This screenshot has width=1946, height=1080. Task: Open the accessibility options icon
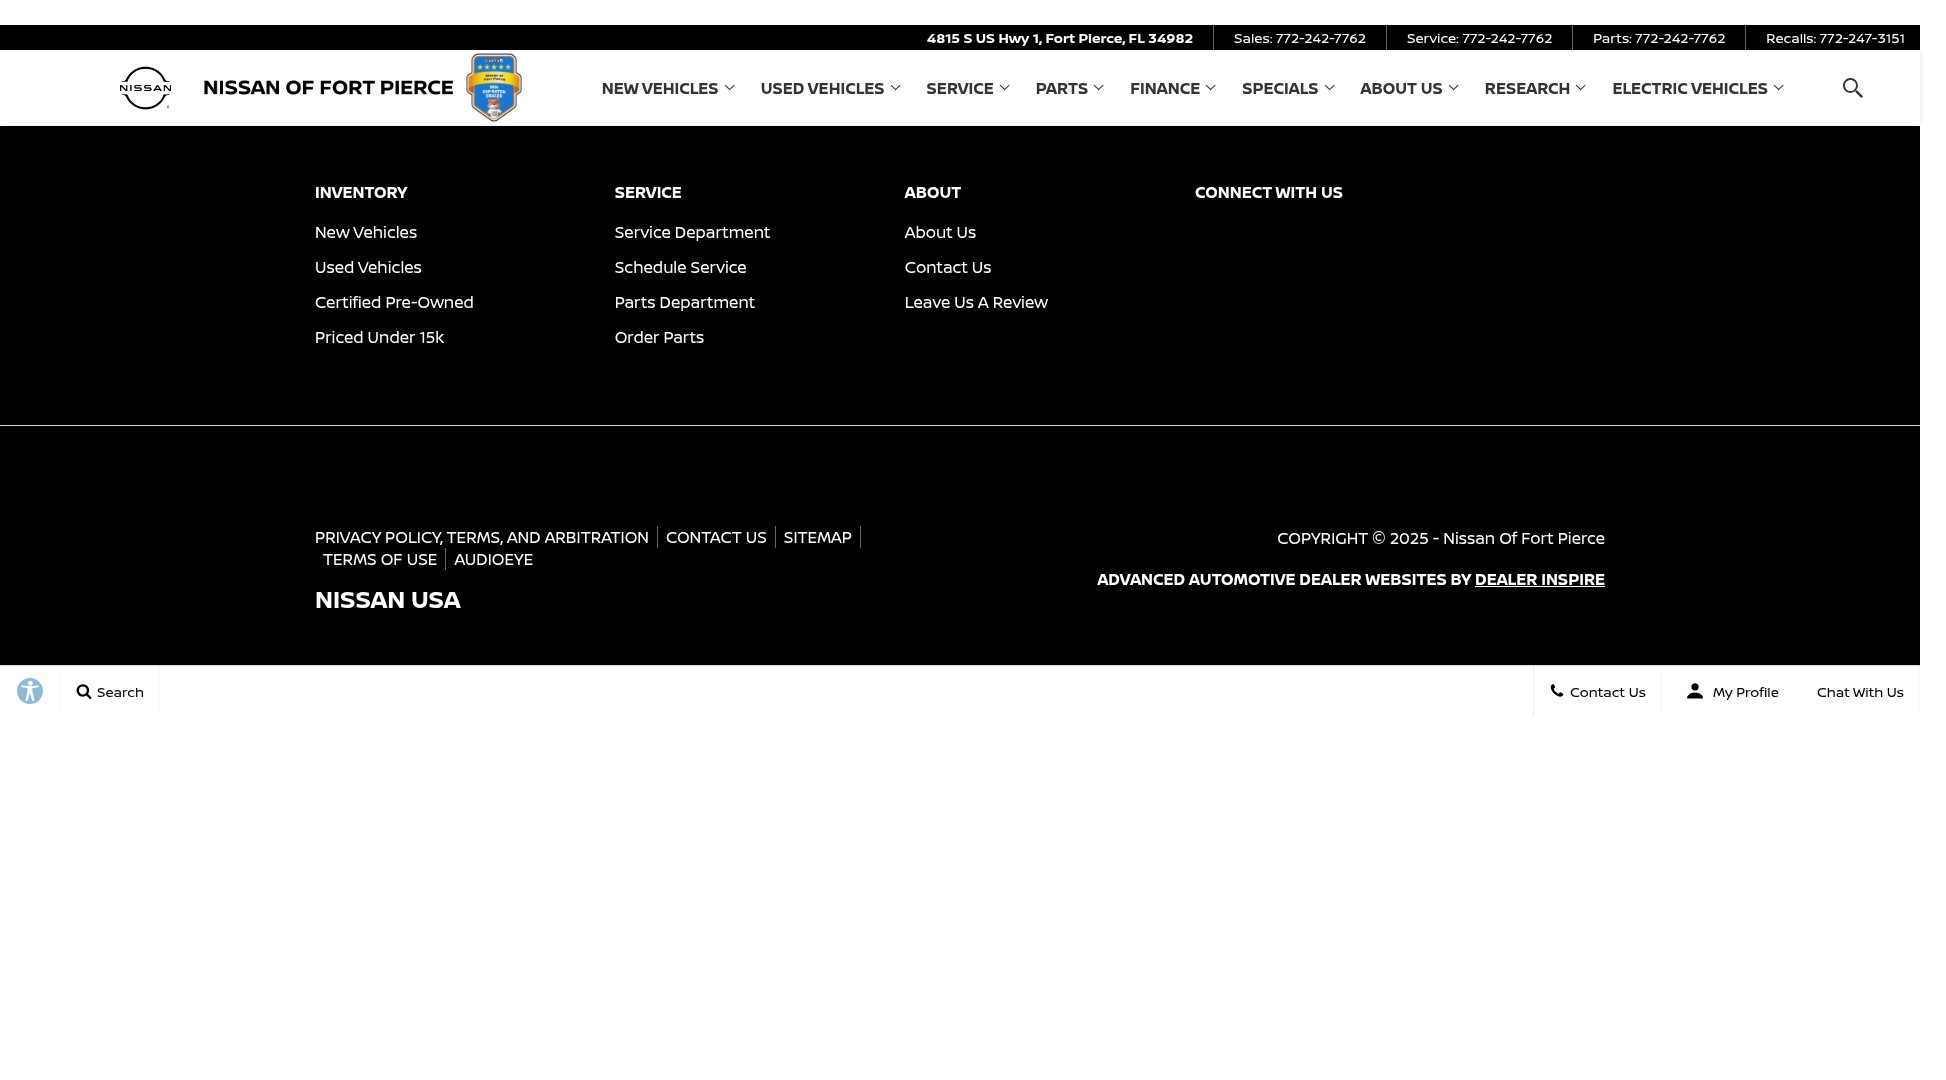[x=30, y=691]
